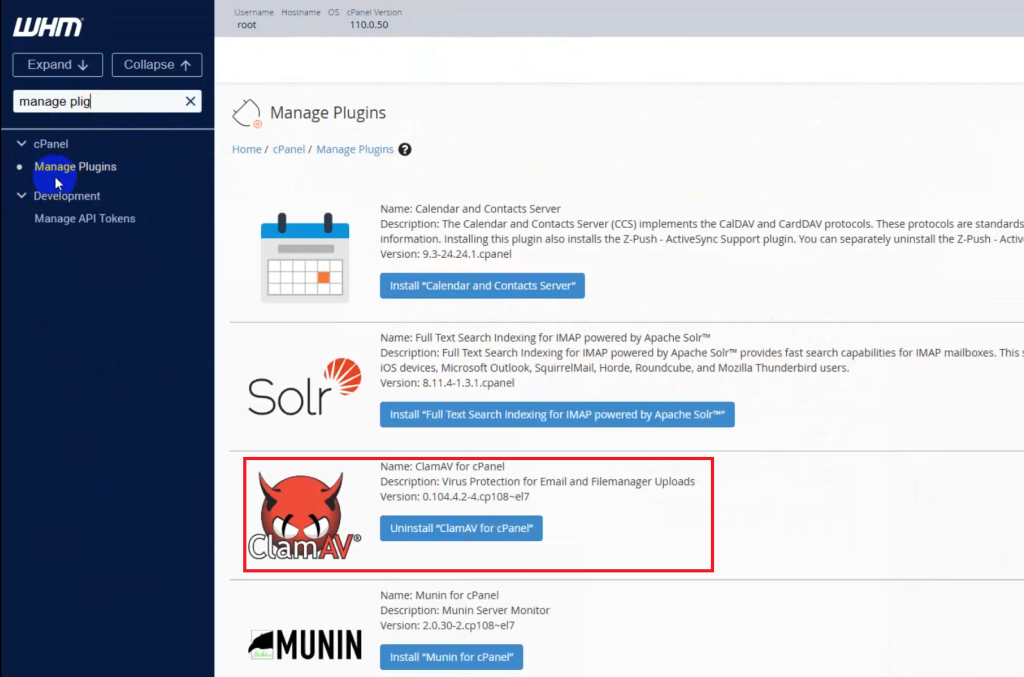Open the help question mark icon
This screenshot has height=677, width=1024.
click(405, 149)
